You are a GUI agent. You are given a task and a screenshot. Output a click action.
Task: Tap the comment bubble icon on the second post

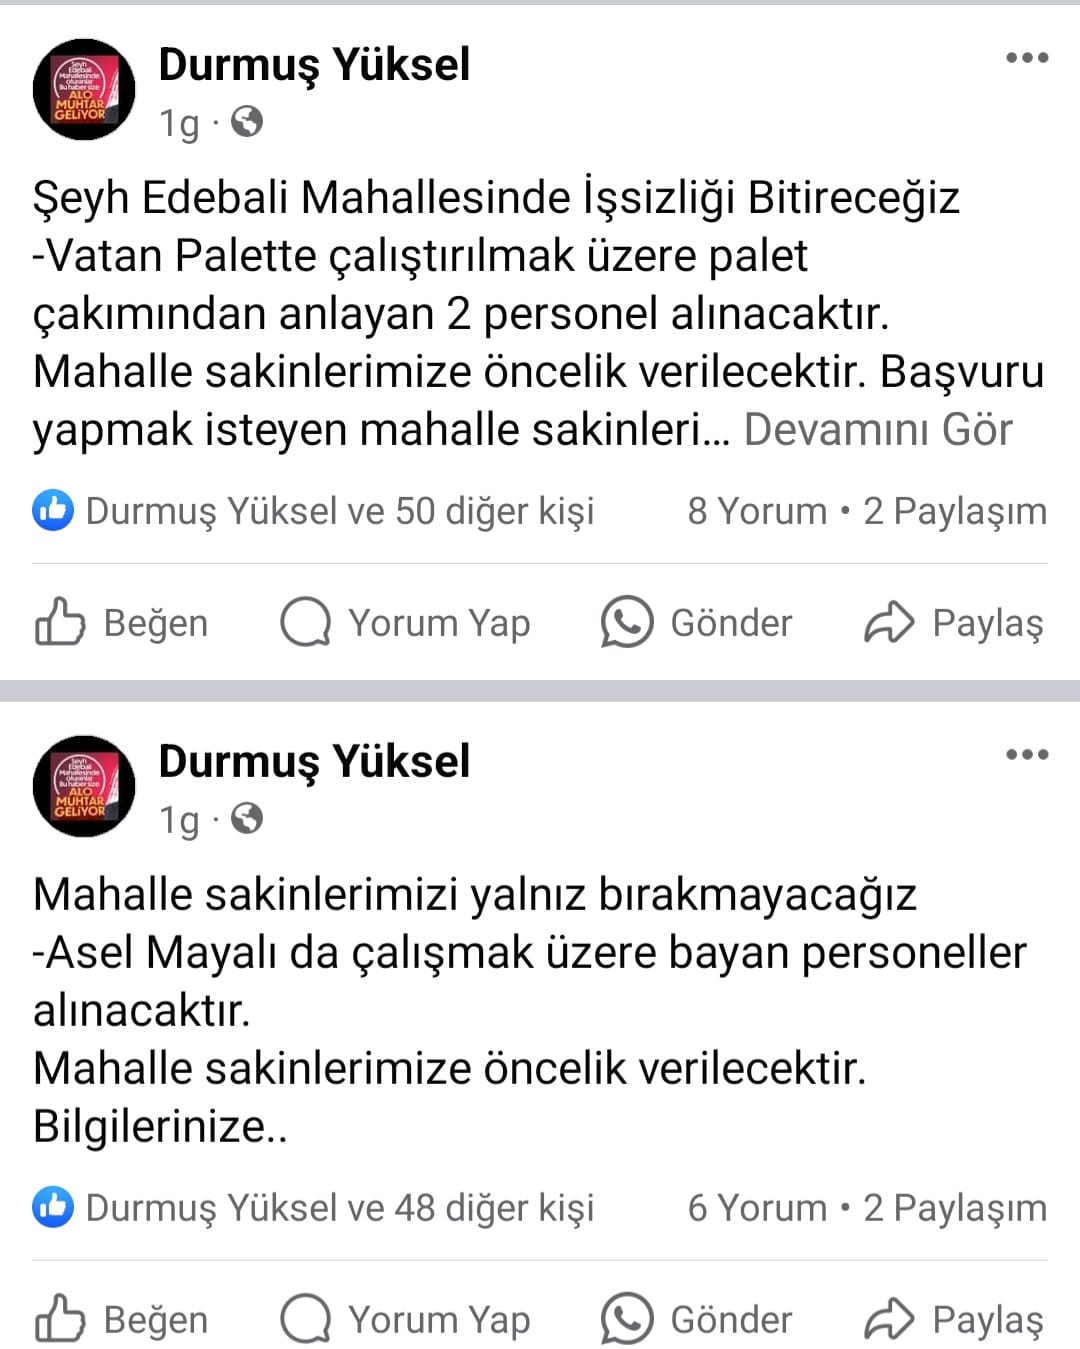click(305, 1319)
